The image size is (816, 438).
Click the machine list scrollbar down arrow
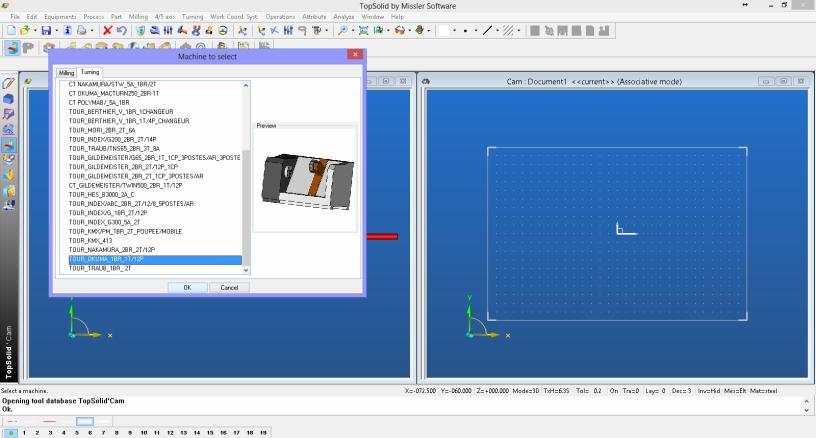click(x=246, y=270)
